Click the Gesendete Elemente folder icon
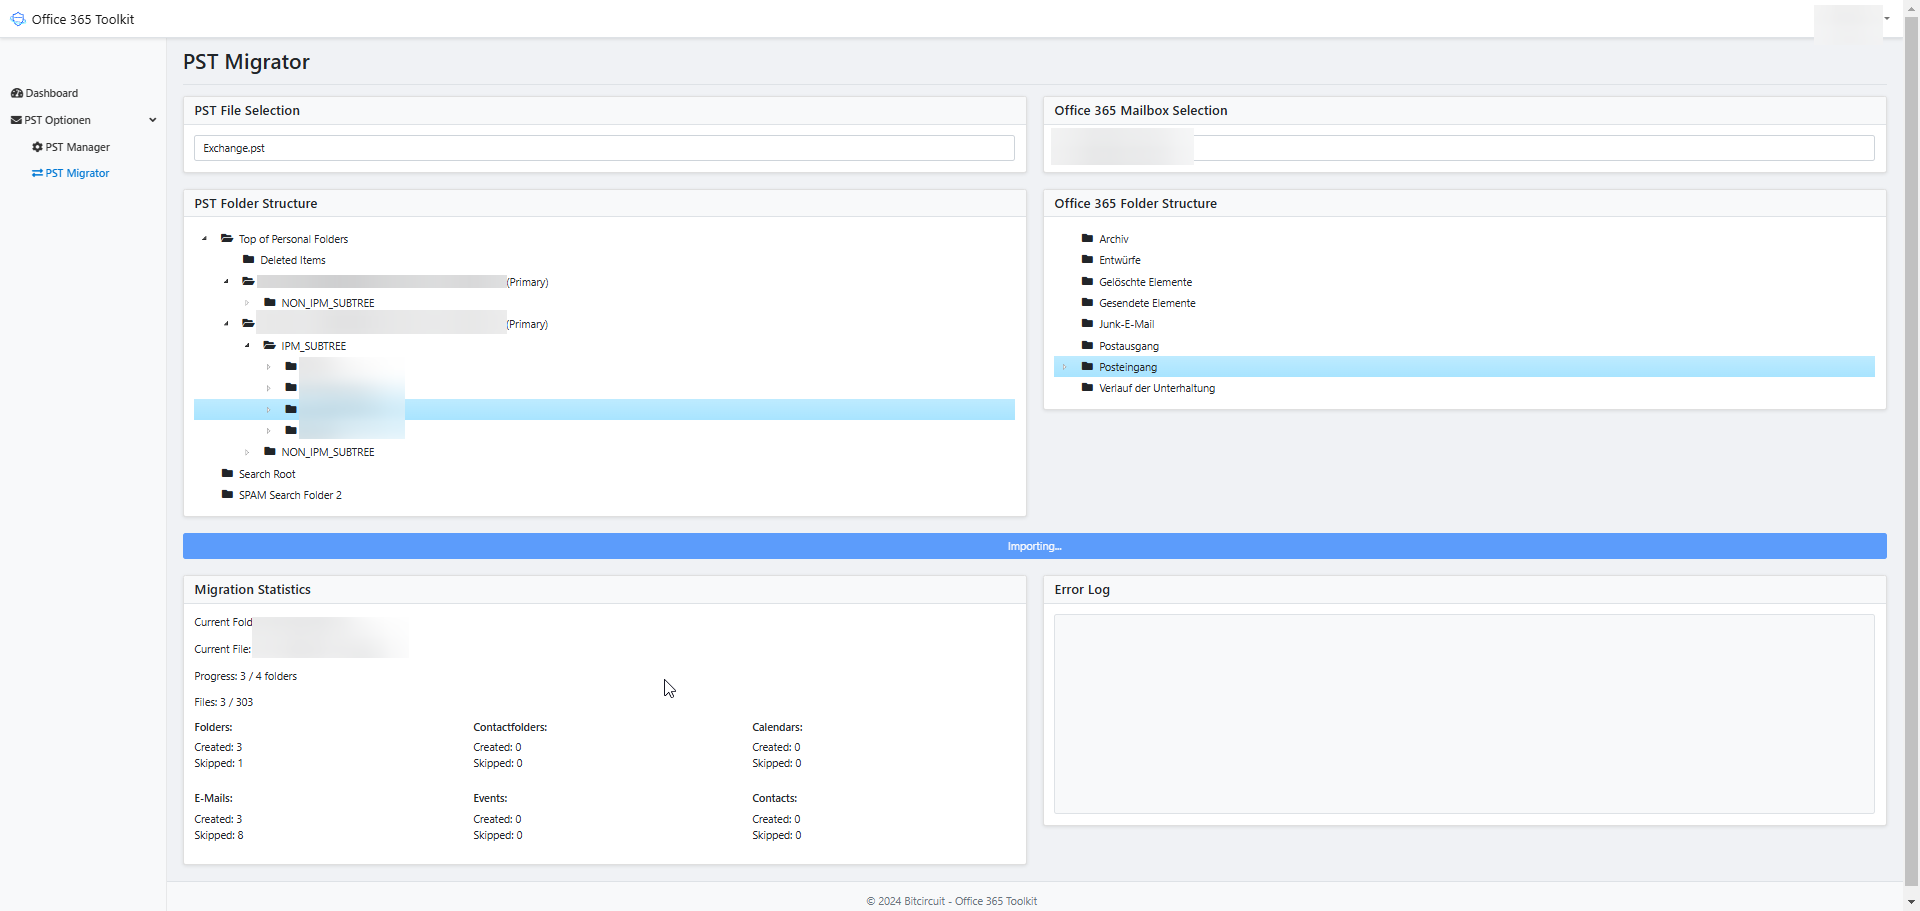The width and height of the screenshot is (1920, 911). click(x=1087, y=303)
